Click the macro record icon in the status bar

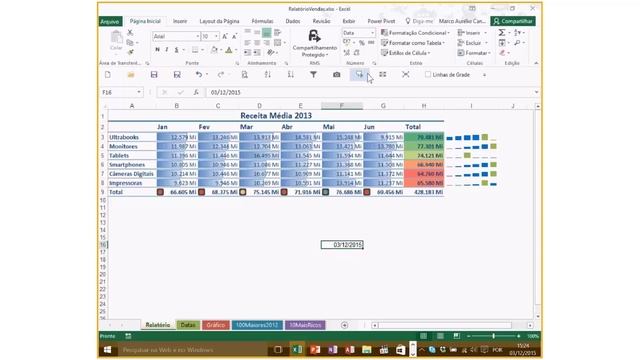(x=128, y=336)
